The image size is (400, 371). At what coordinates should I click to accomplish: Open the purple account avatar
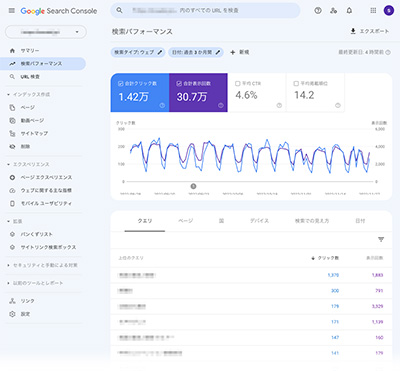pos(389,11)
